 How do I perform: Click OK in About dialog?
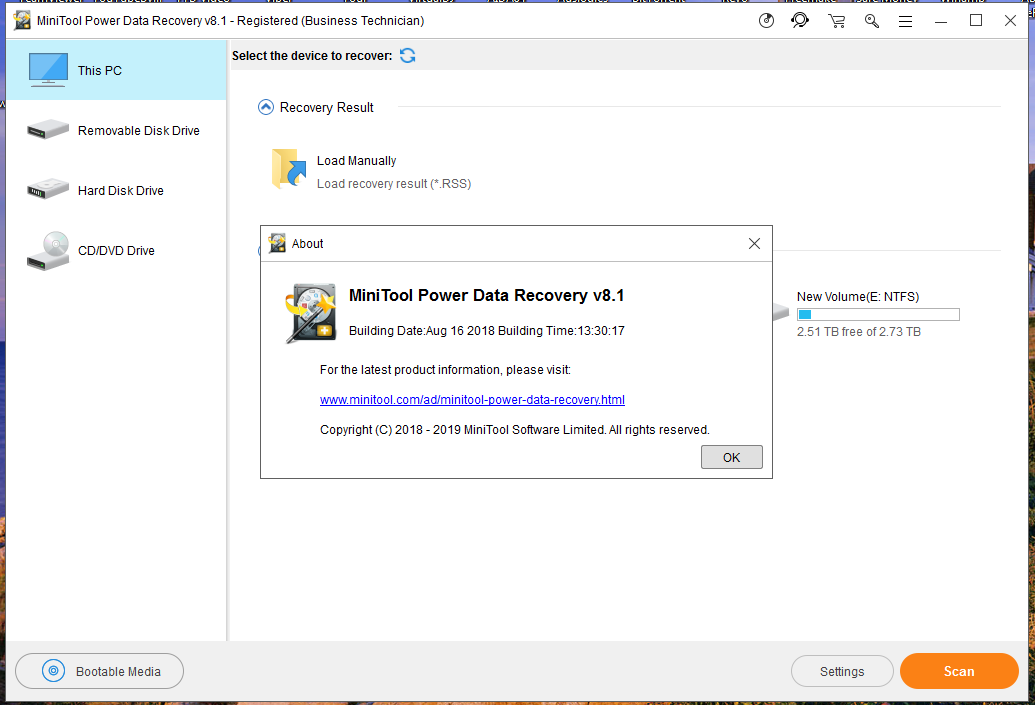[x=731, y=457]
